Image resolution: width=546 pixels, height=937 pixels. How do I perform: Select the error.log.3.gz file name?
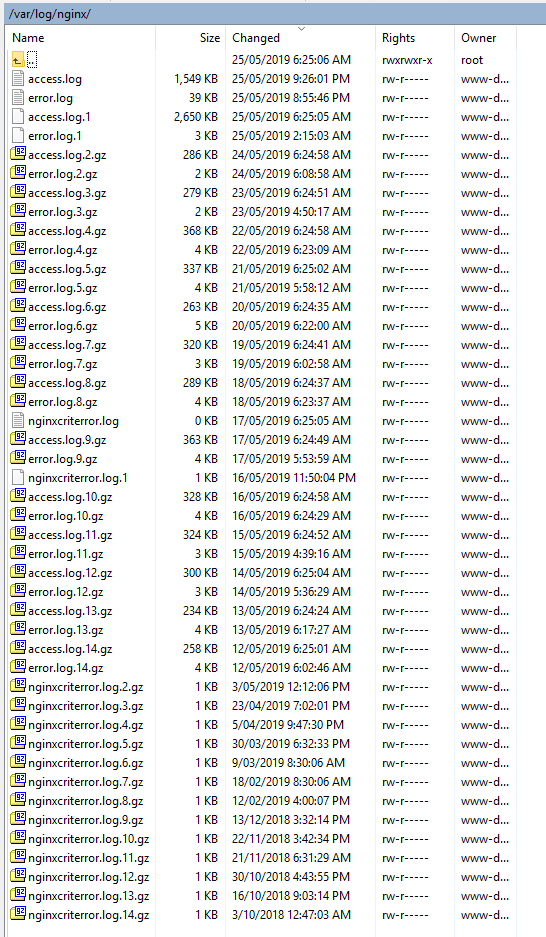pos(63,212)
